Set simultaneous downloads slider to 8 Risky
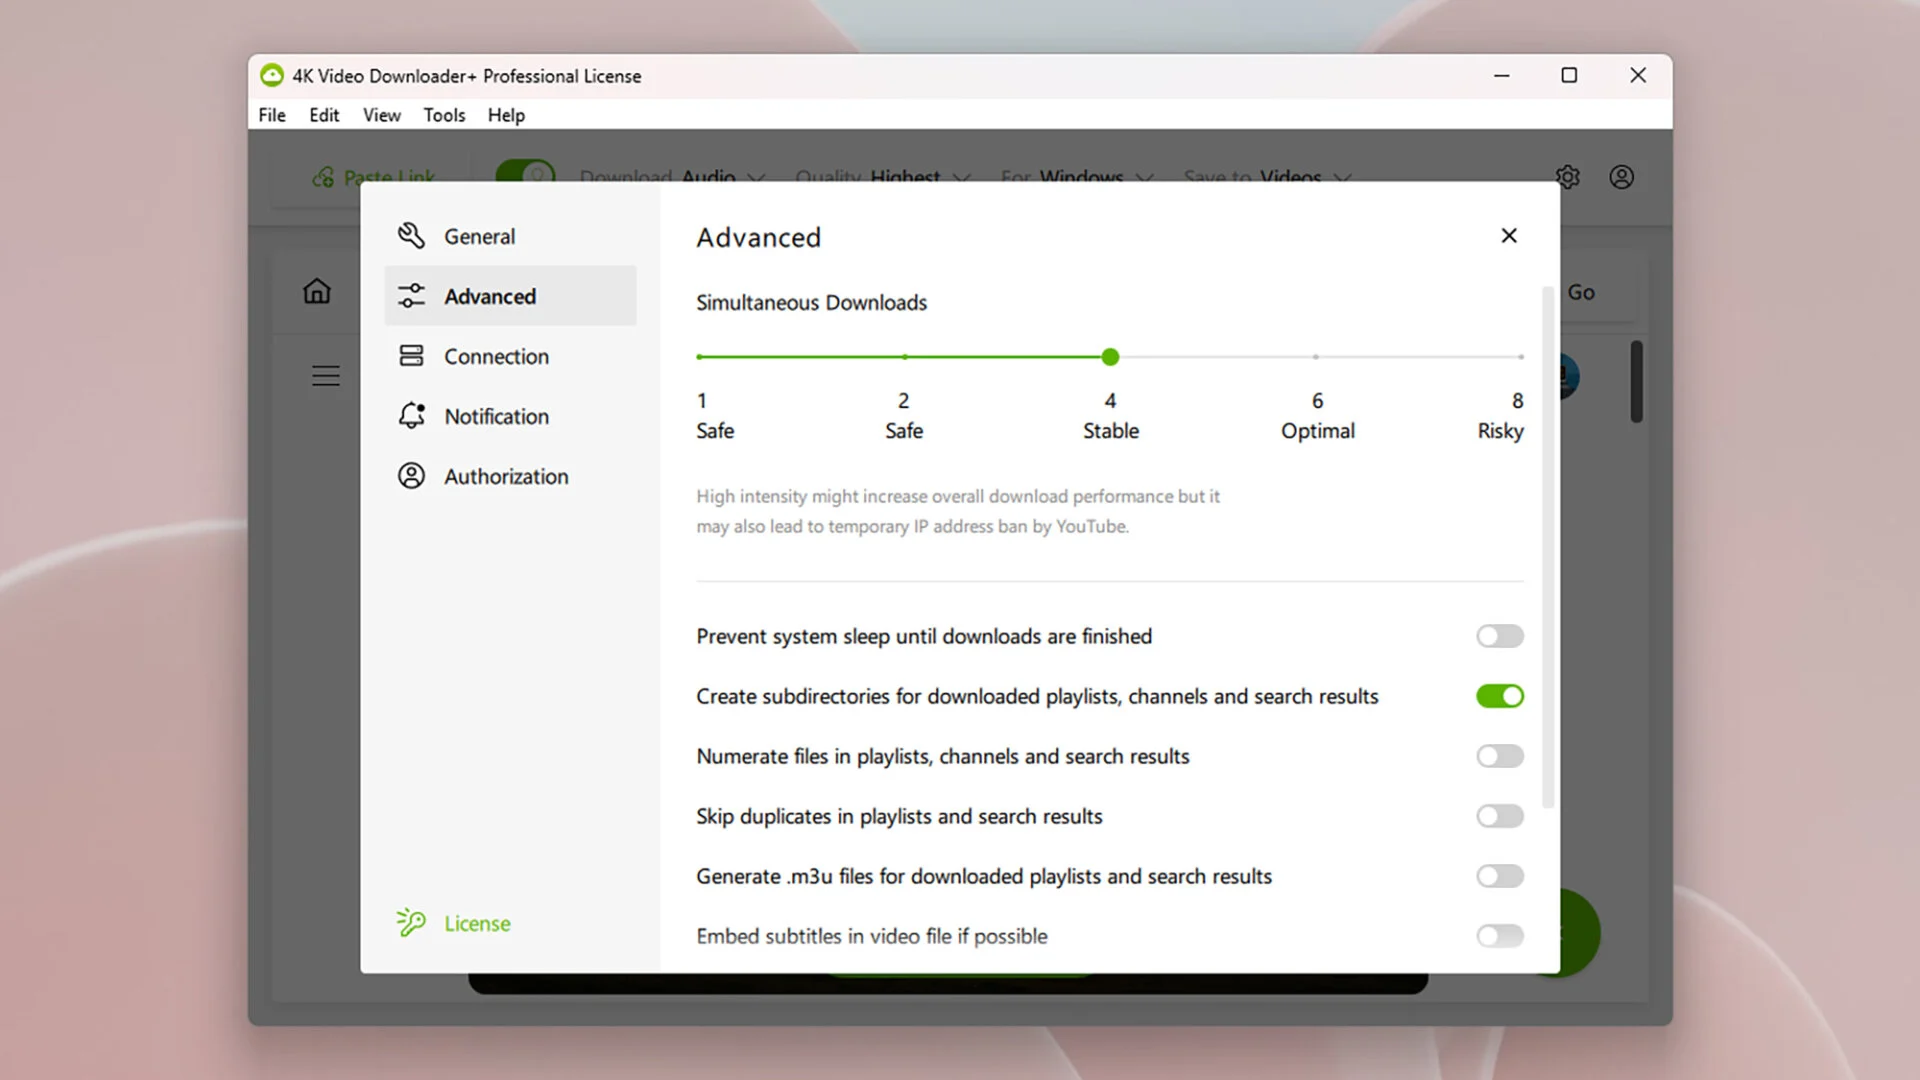Screen dimensions: 1920x1080 1521,357
